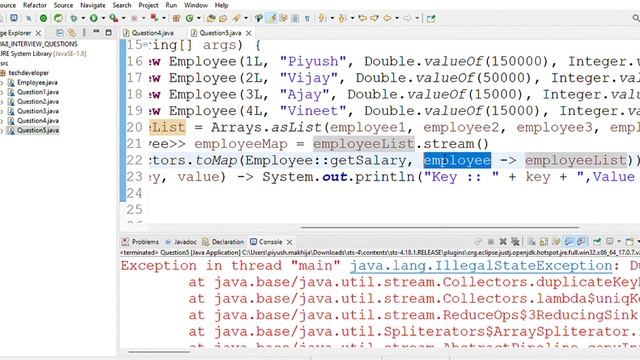
Task: Click the console horizontal scrollbar
Action: point(159,351)
